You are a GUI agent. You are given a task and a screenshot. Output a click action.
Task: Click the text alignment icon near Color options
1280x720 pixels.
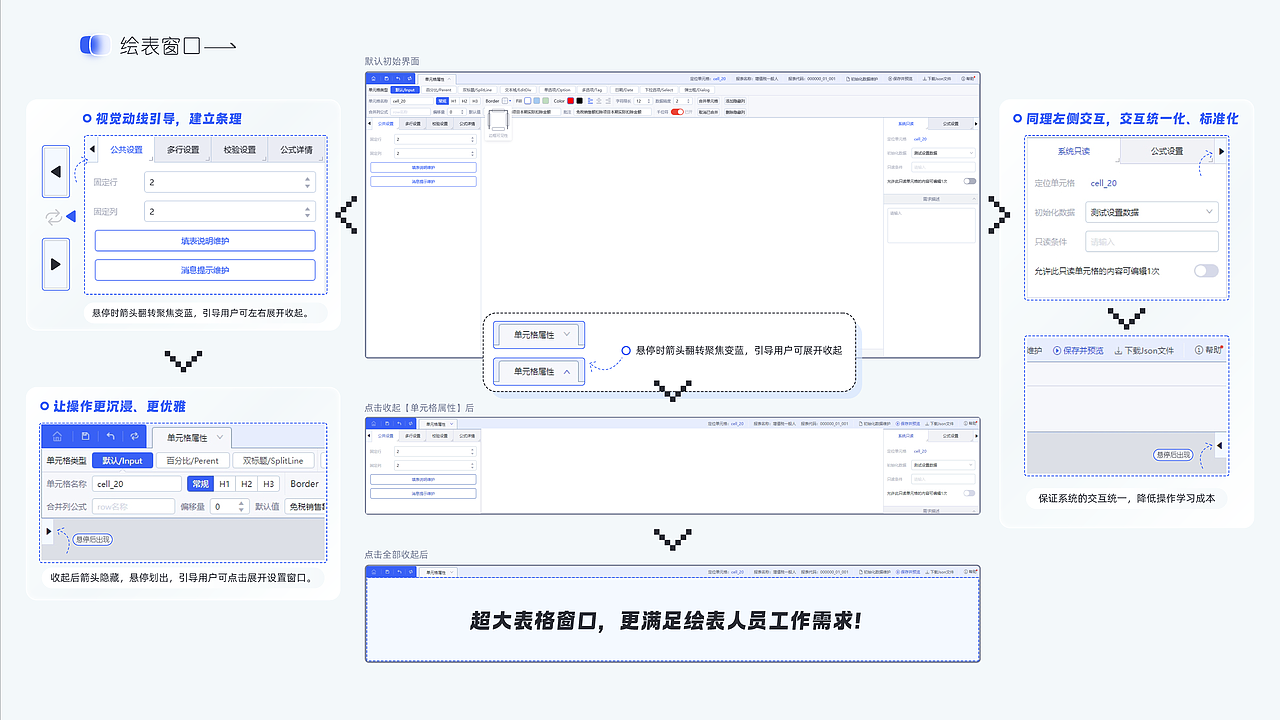pos(590,101)
